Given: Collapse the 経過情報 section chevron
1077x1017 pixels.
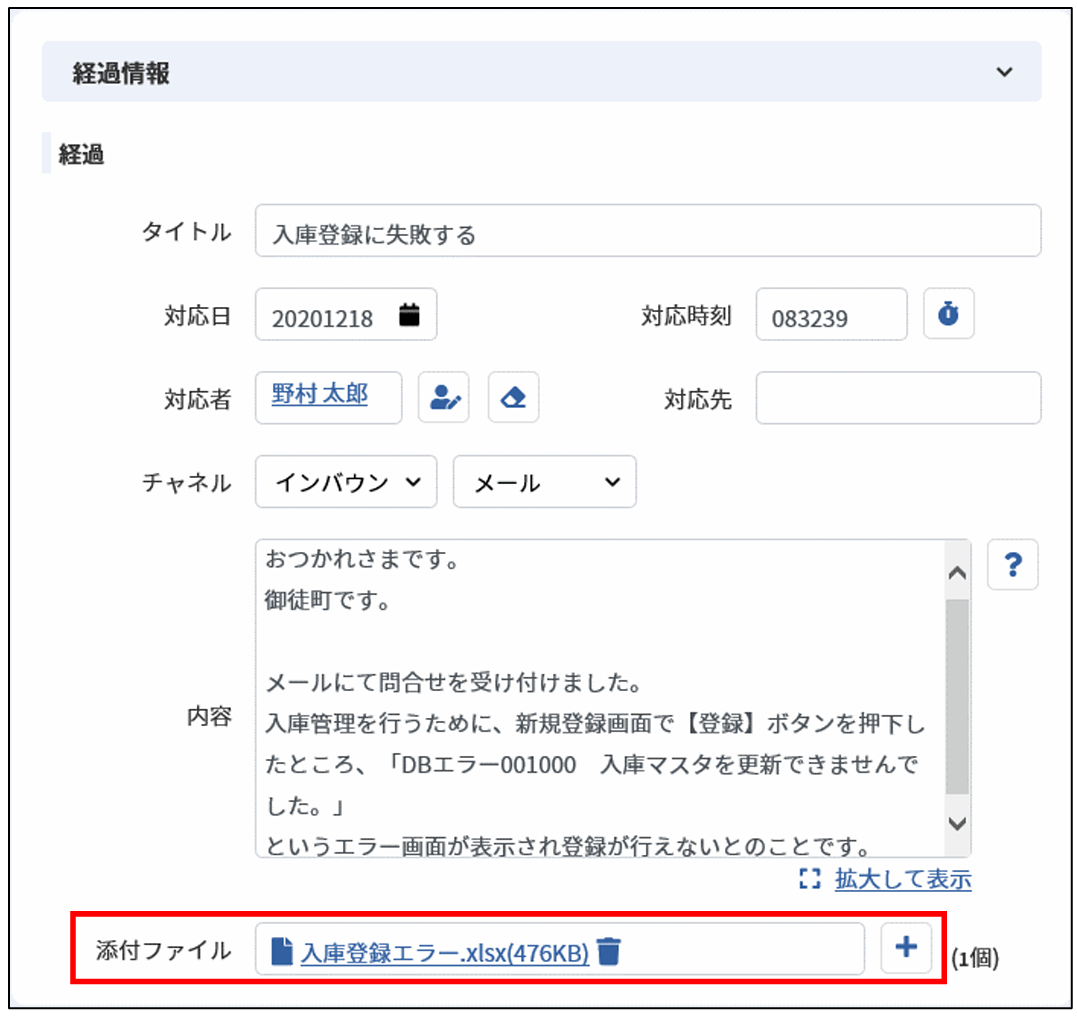Looking at the screenshot, I should (1004, 72).
